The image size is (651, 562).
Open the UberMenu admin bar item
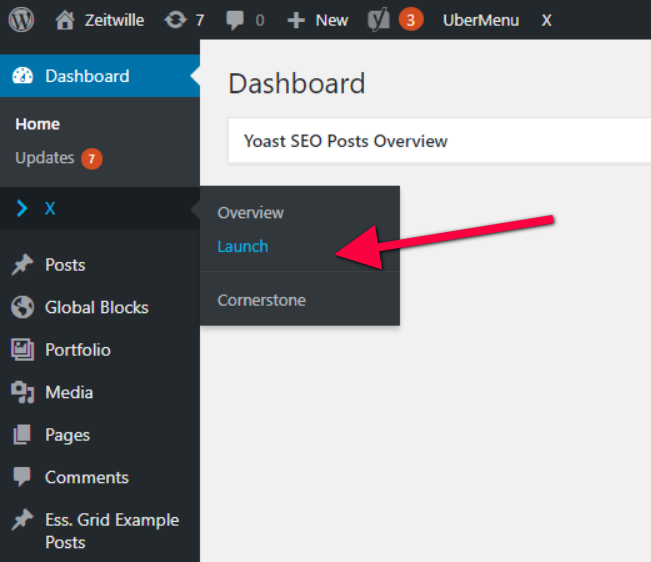click(481, 20)
